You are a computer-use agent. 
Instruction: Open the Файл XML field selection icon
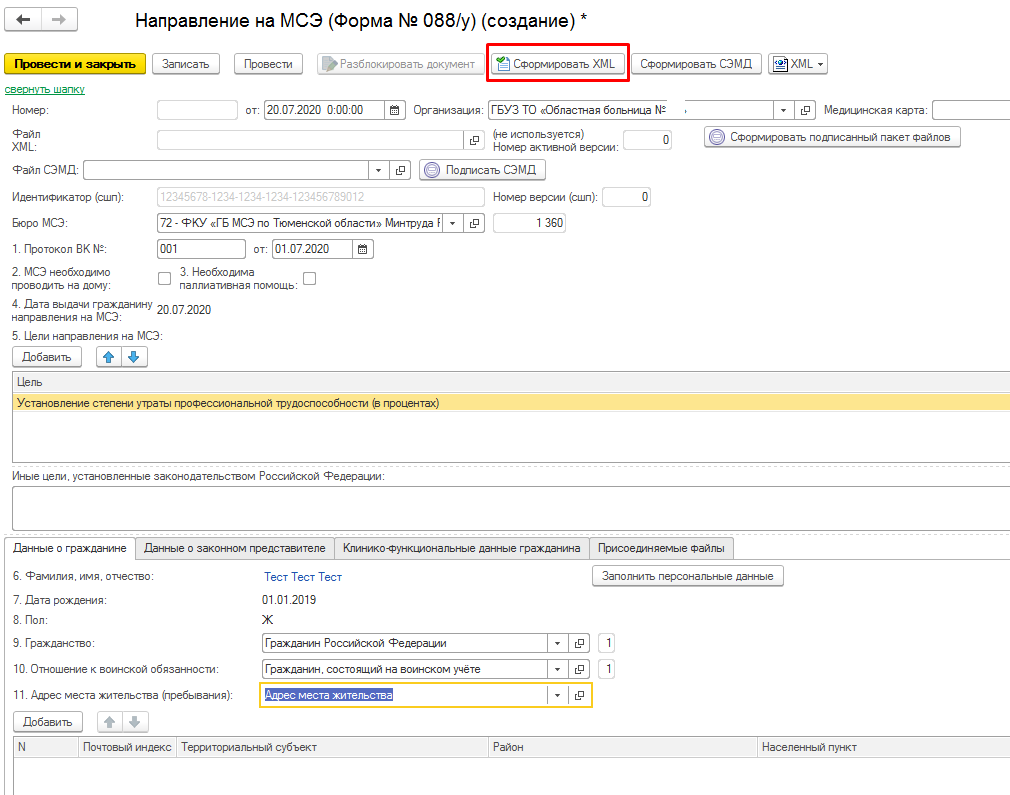point(475,140)
